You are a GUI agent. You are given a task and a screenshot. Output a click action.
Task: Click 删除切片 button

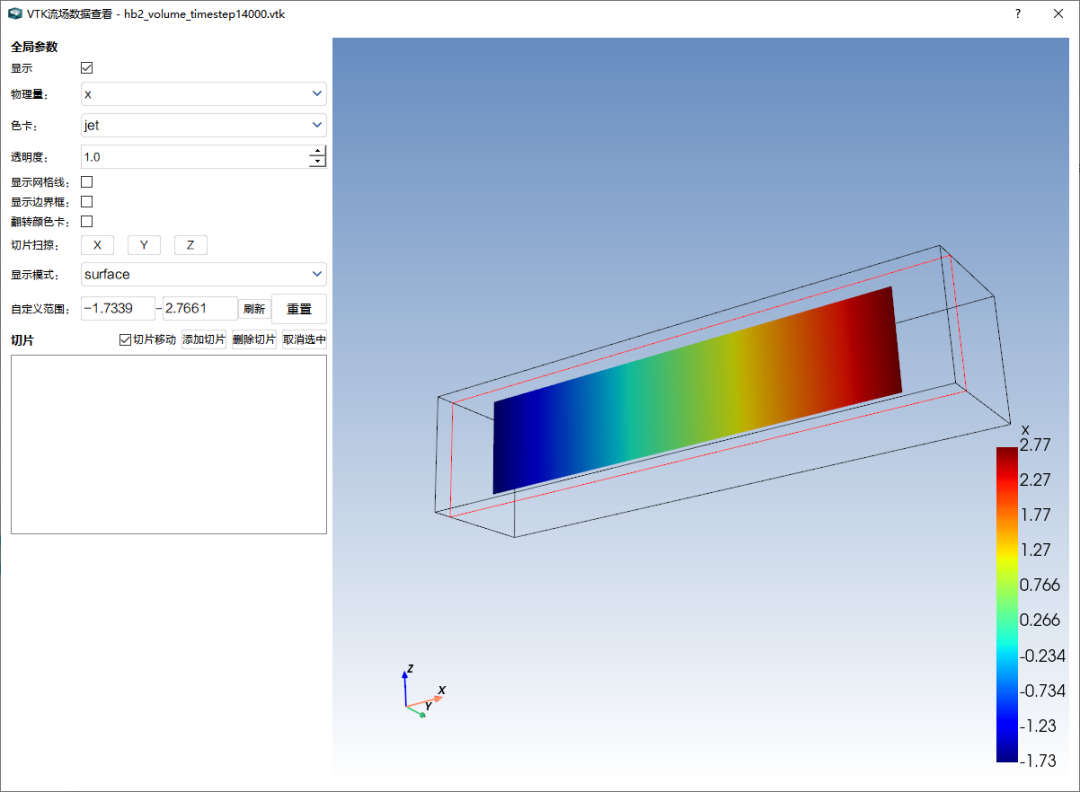coord(254,340)
